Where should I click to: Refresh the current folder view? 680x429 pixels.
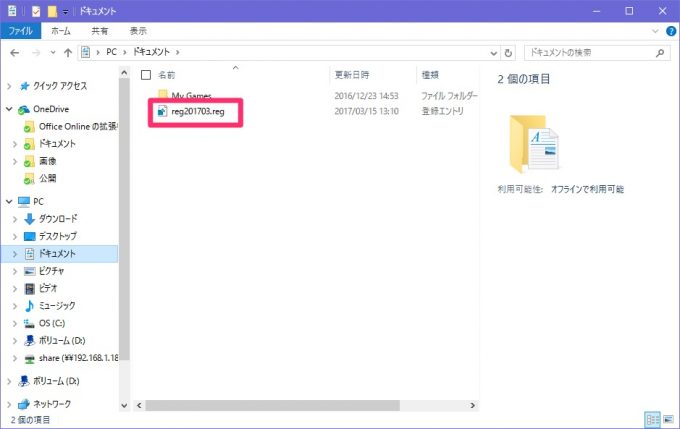(508, 53)
